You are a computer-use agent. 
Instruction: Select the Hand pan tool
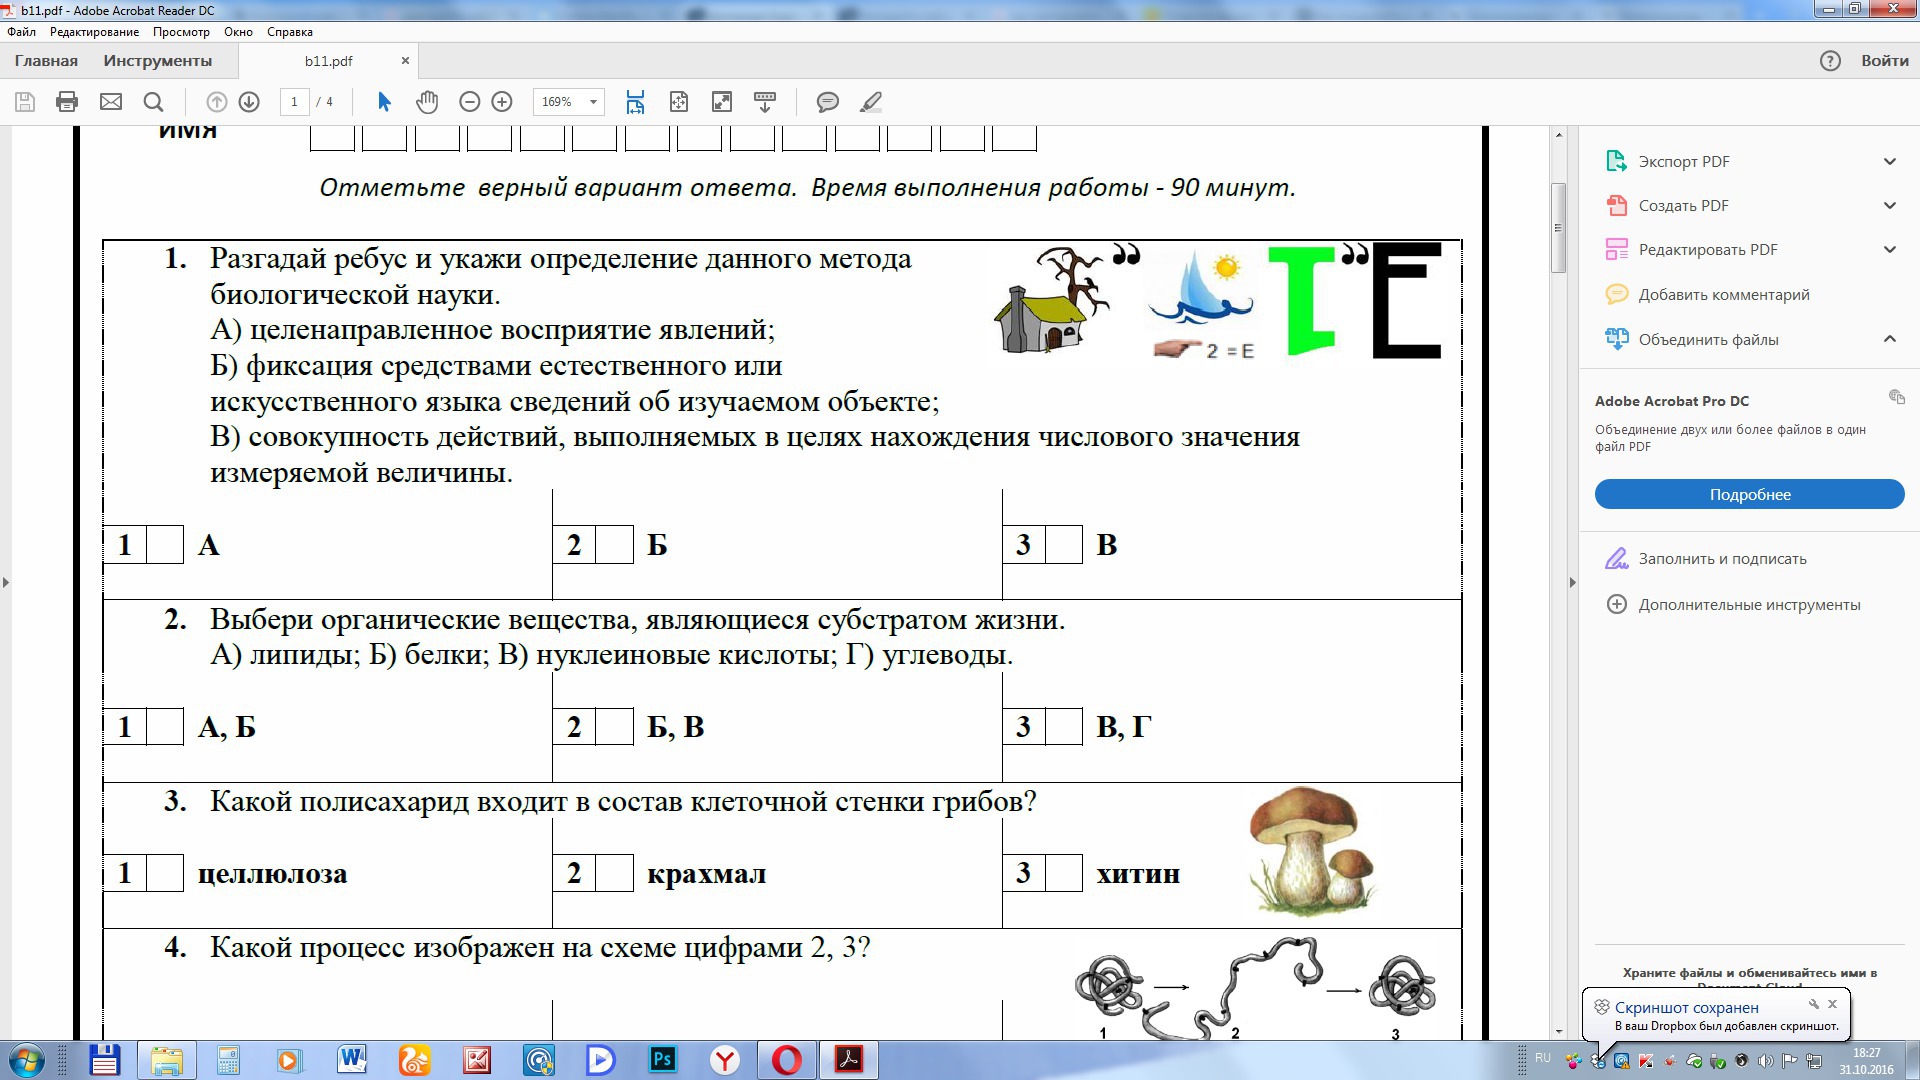tap(427, 102)
